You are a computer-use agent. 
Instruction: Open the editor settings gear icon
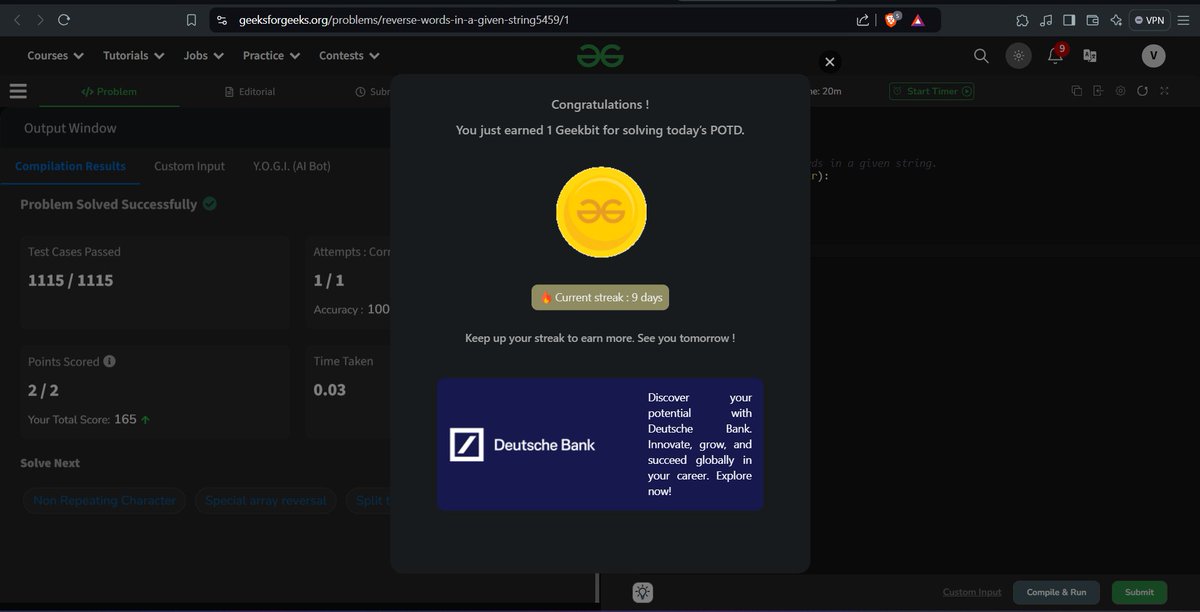1120,91
